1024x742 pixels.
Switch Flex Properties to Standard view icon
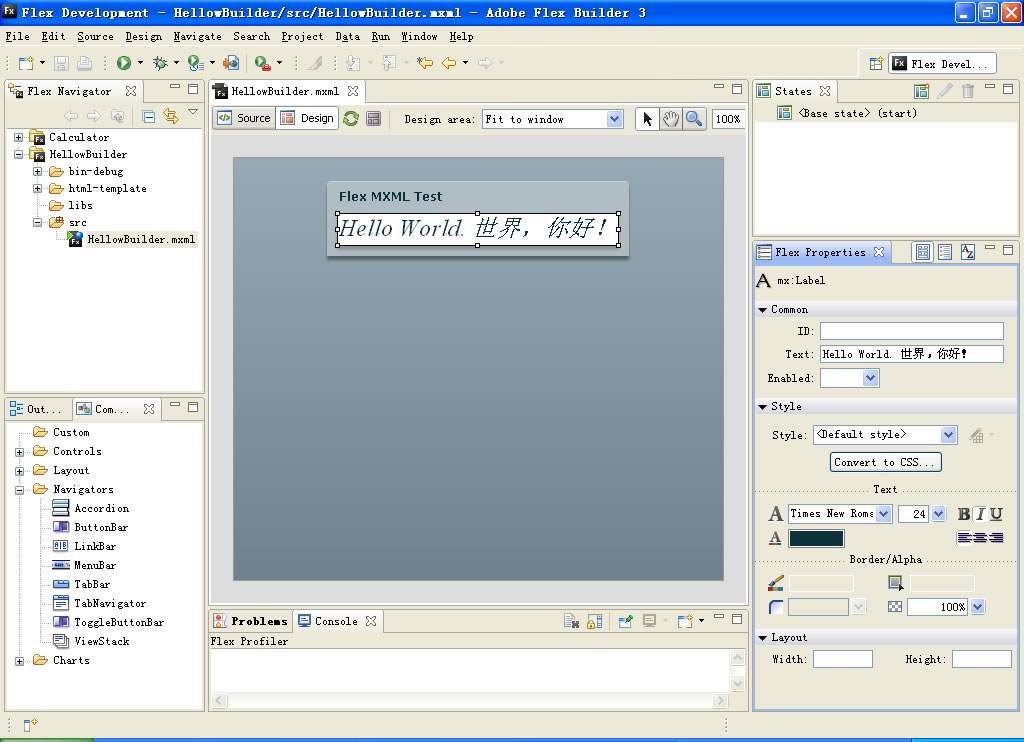coord(923,251)
